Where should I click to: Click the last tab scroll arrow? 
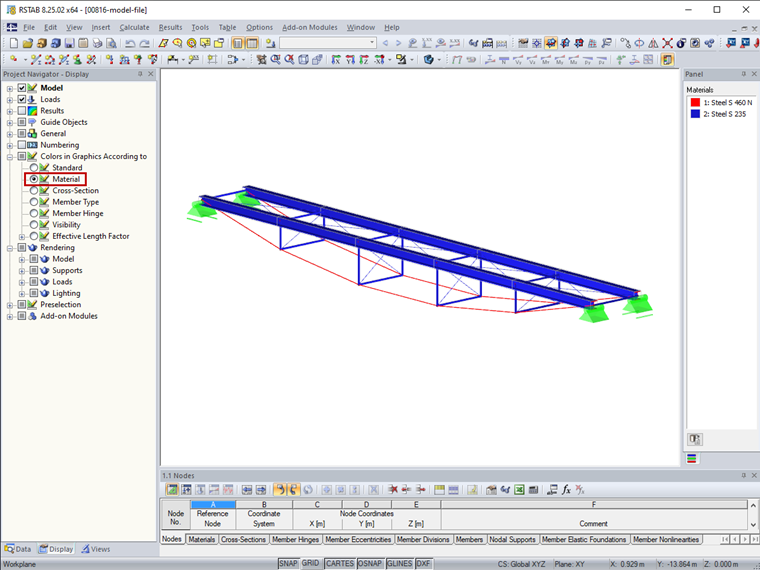[754, 539]
